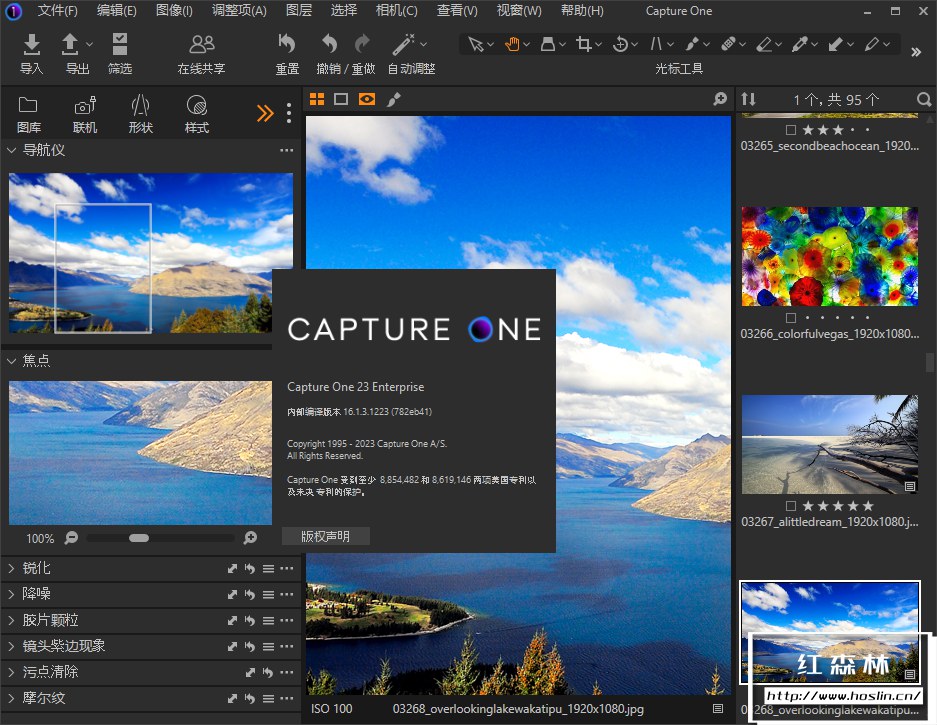Tick the color tag box for 03267_alittledream
This screenshot has width=937, height=725.
pyautogui.click(x=791, y=506)
